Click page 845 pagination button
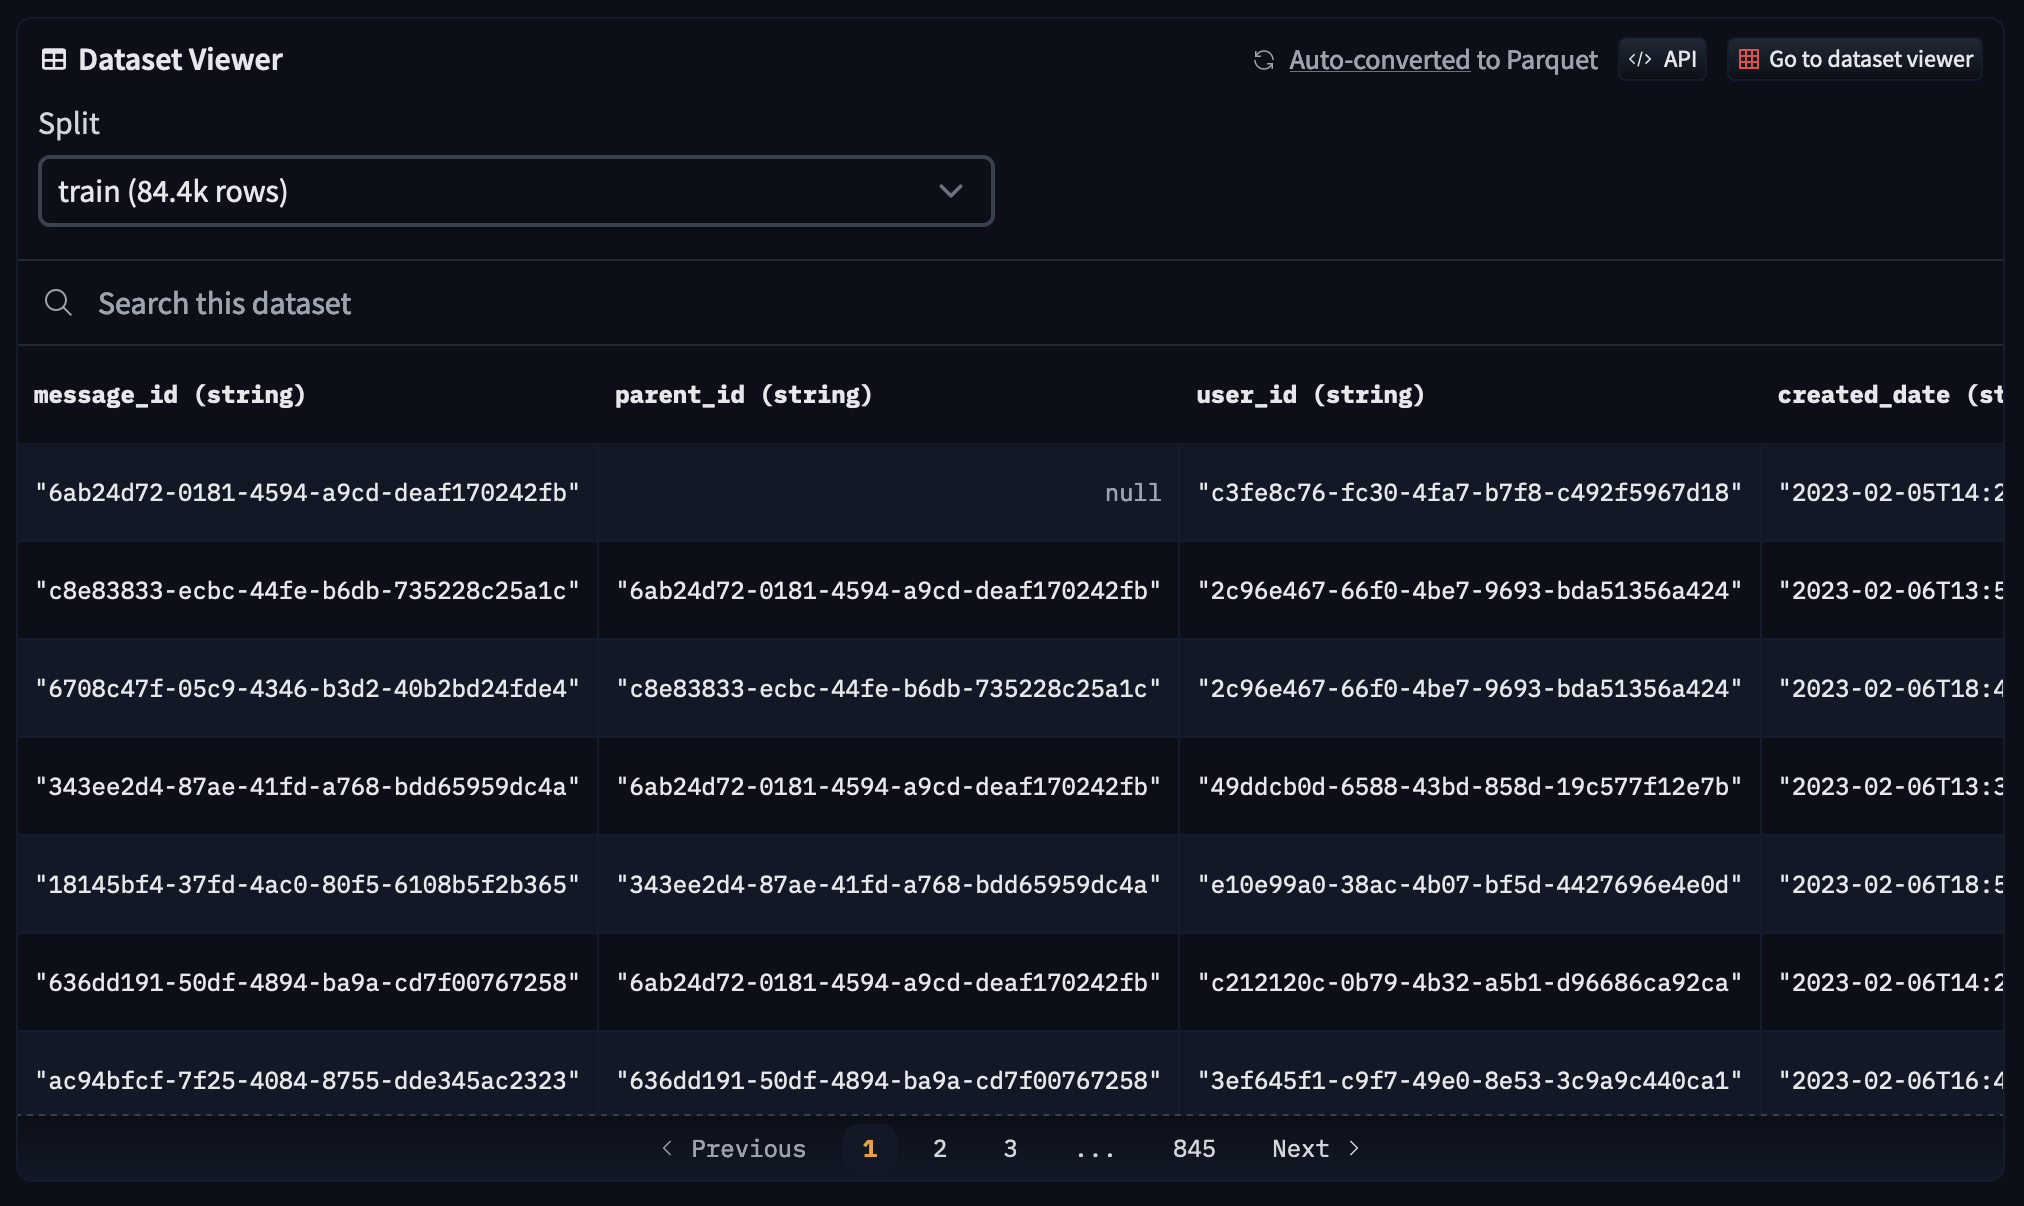2024x1206 pixels. click(1193, 1147)
